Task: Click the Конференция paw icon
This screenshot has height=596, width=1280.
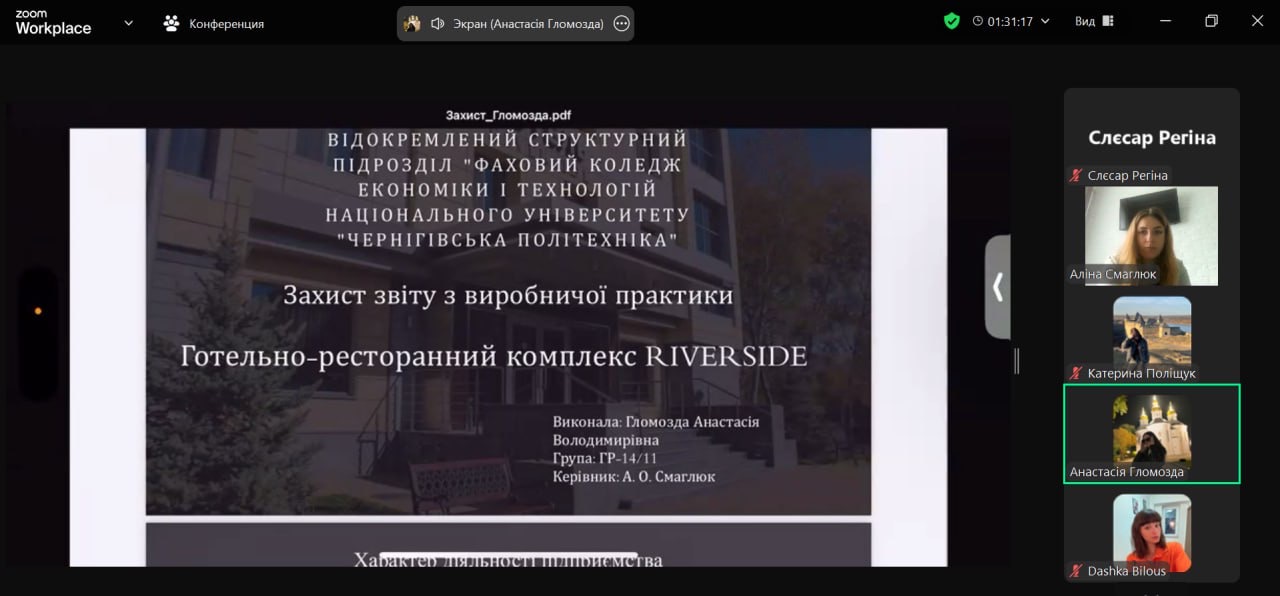Action: [171, 23]
